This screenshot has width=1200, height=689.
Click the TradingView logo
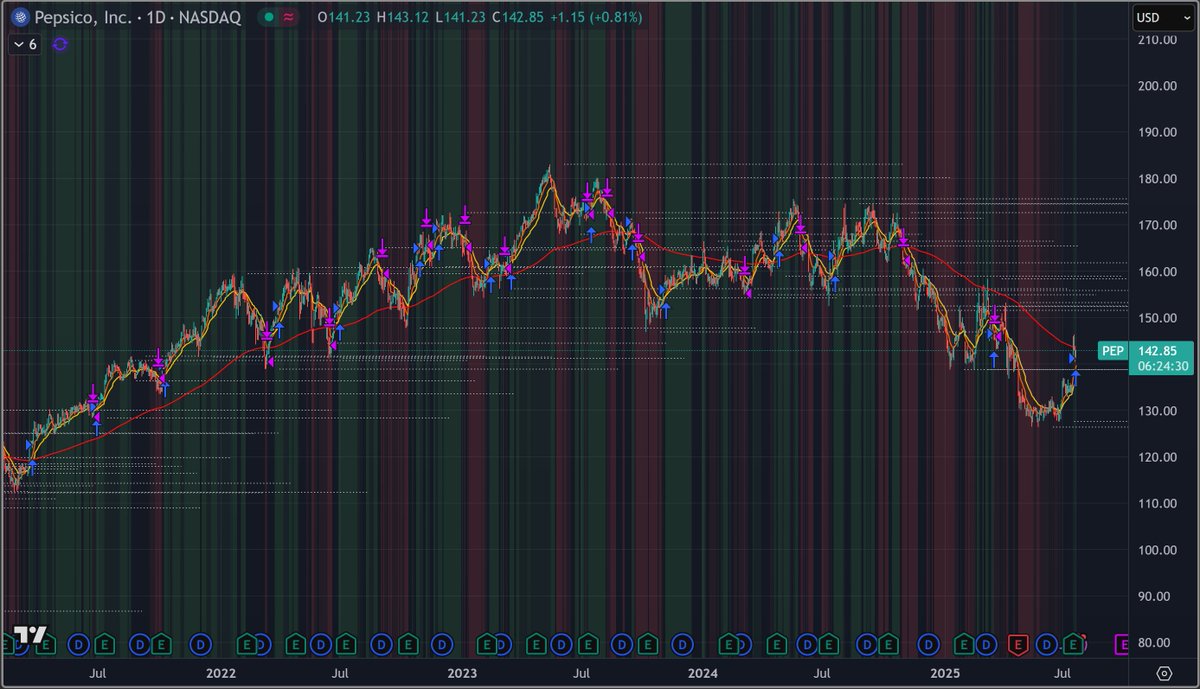coord(29,636)
